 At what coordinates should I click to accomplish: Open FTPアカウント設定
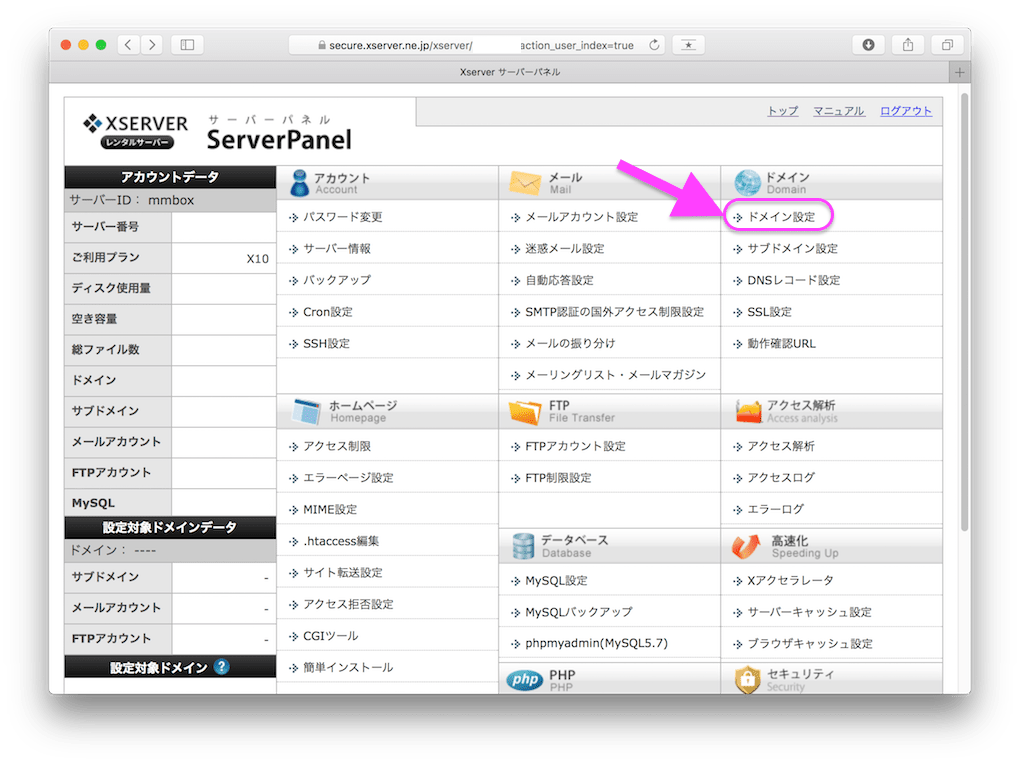(575, 446)
